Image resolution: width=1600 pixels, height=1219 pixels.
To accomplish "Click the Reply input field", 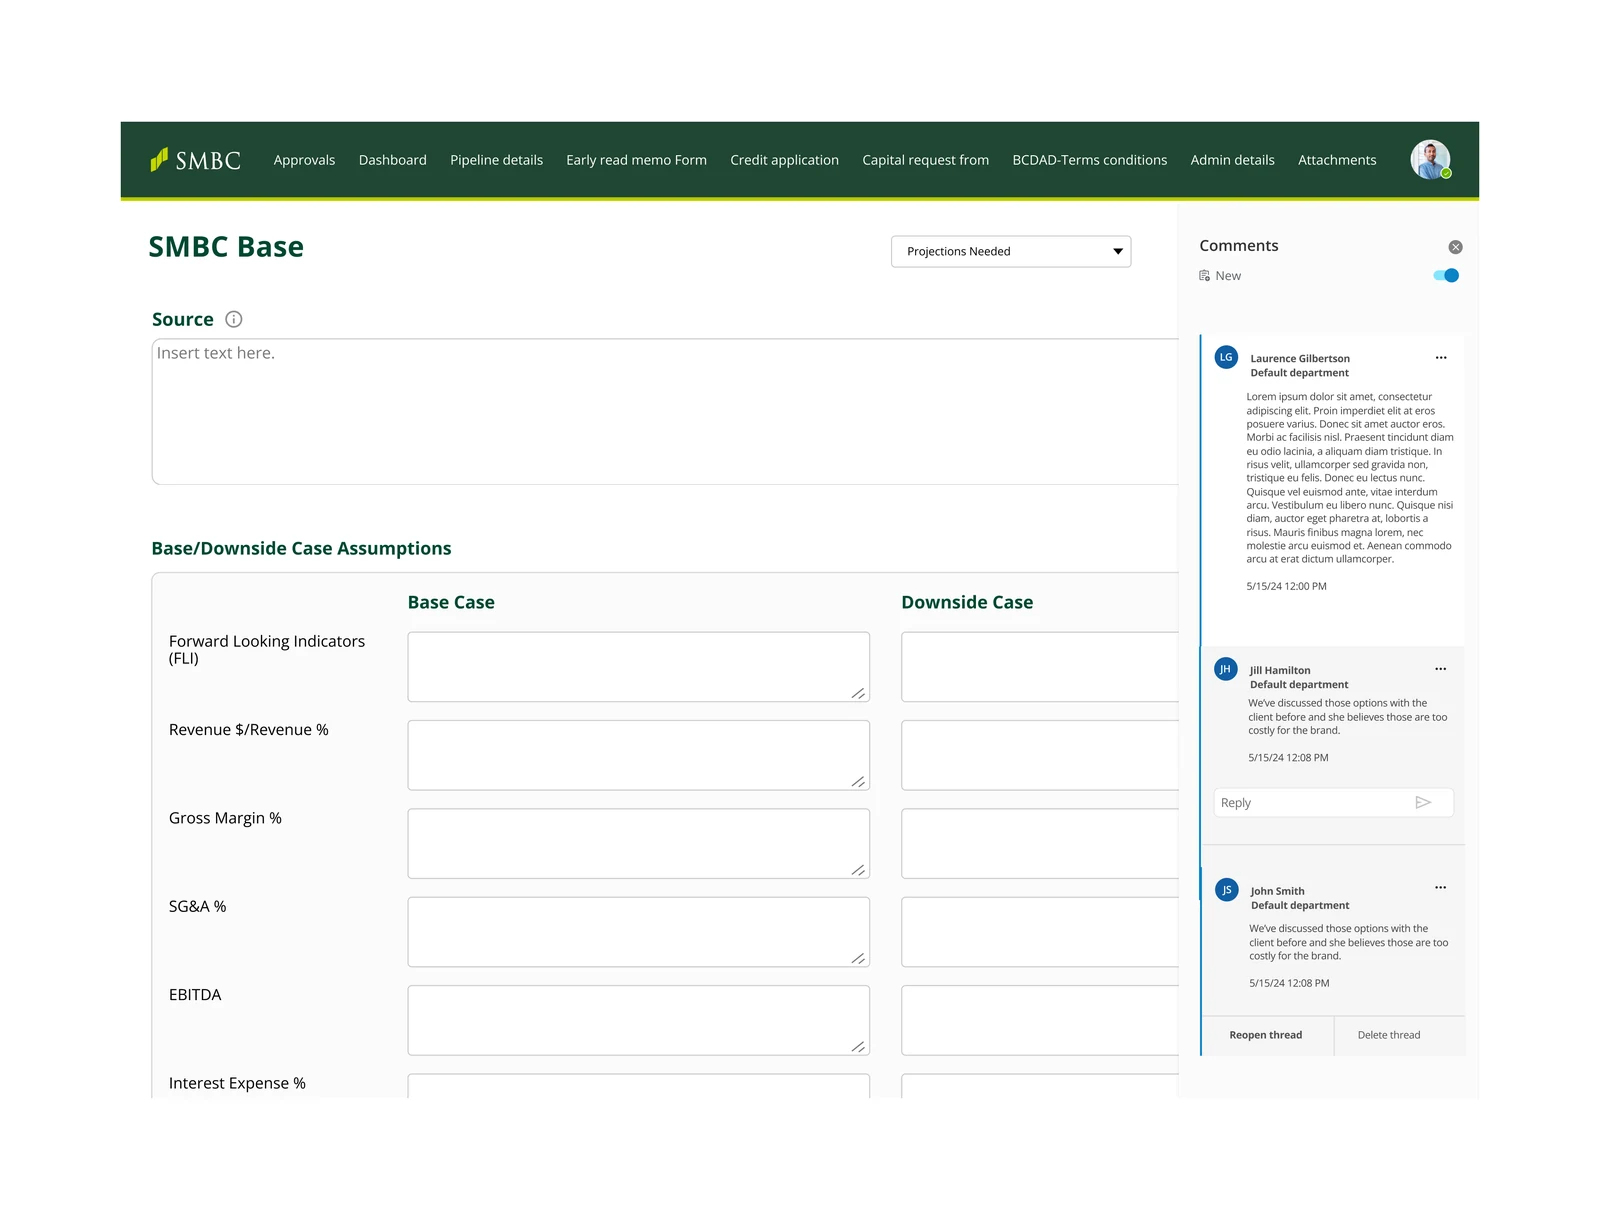I will 1333,803.
